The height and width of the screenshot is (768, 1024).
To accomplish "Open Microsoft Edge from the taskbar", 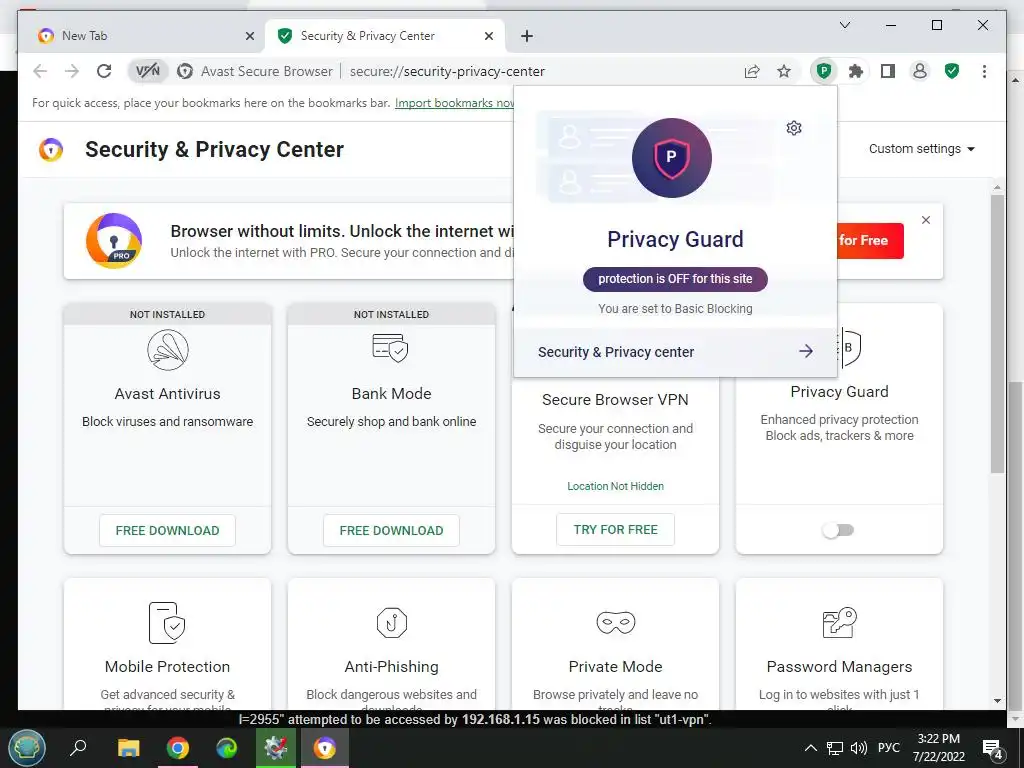I will [227, 748].
